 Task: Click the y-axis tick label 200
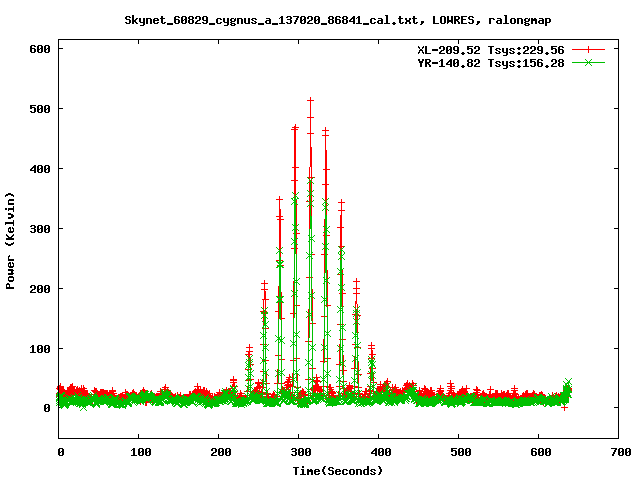coord(40,289)
